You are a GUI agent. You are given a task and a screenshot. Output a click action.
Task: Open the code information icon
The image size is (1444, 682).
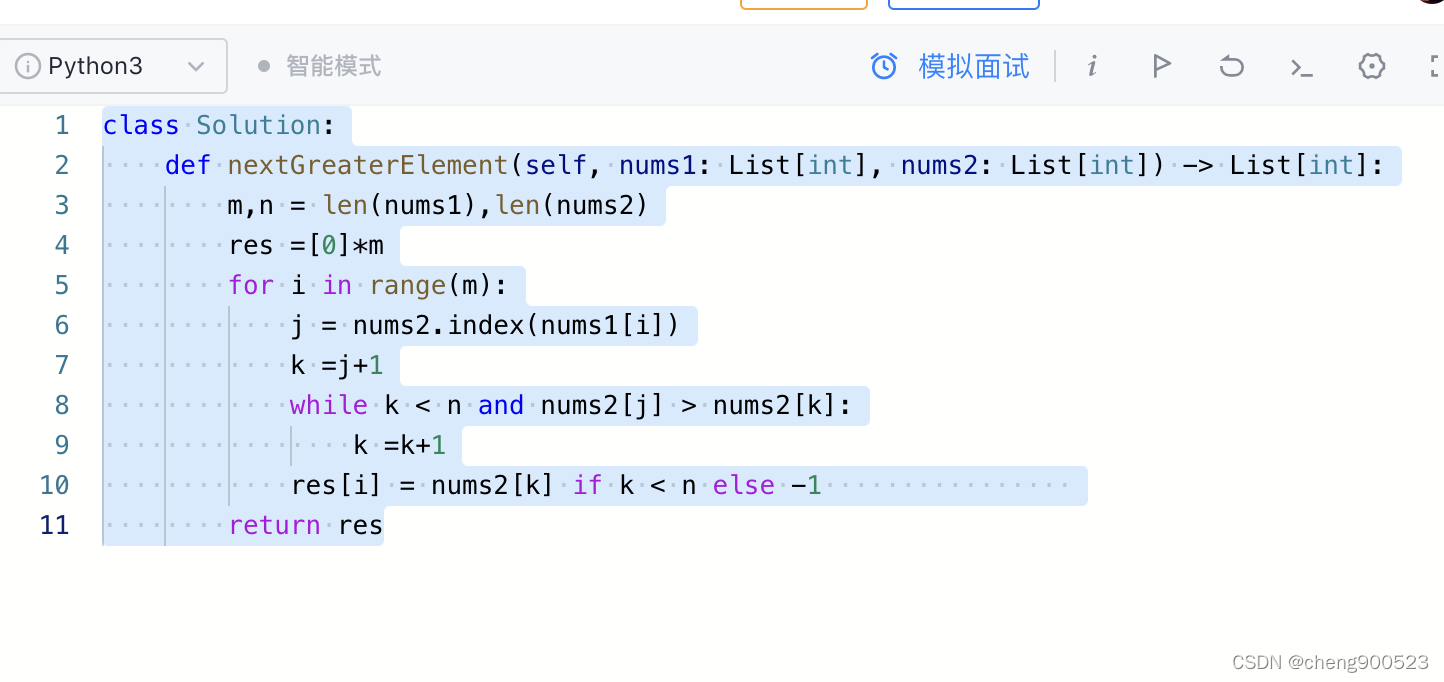[x=1092, y=66]
